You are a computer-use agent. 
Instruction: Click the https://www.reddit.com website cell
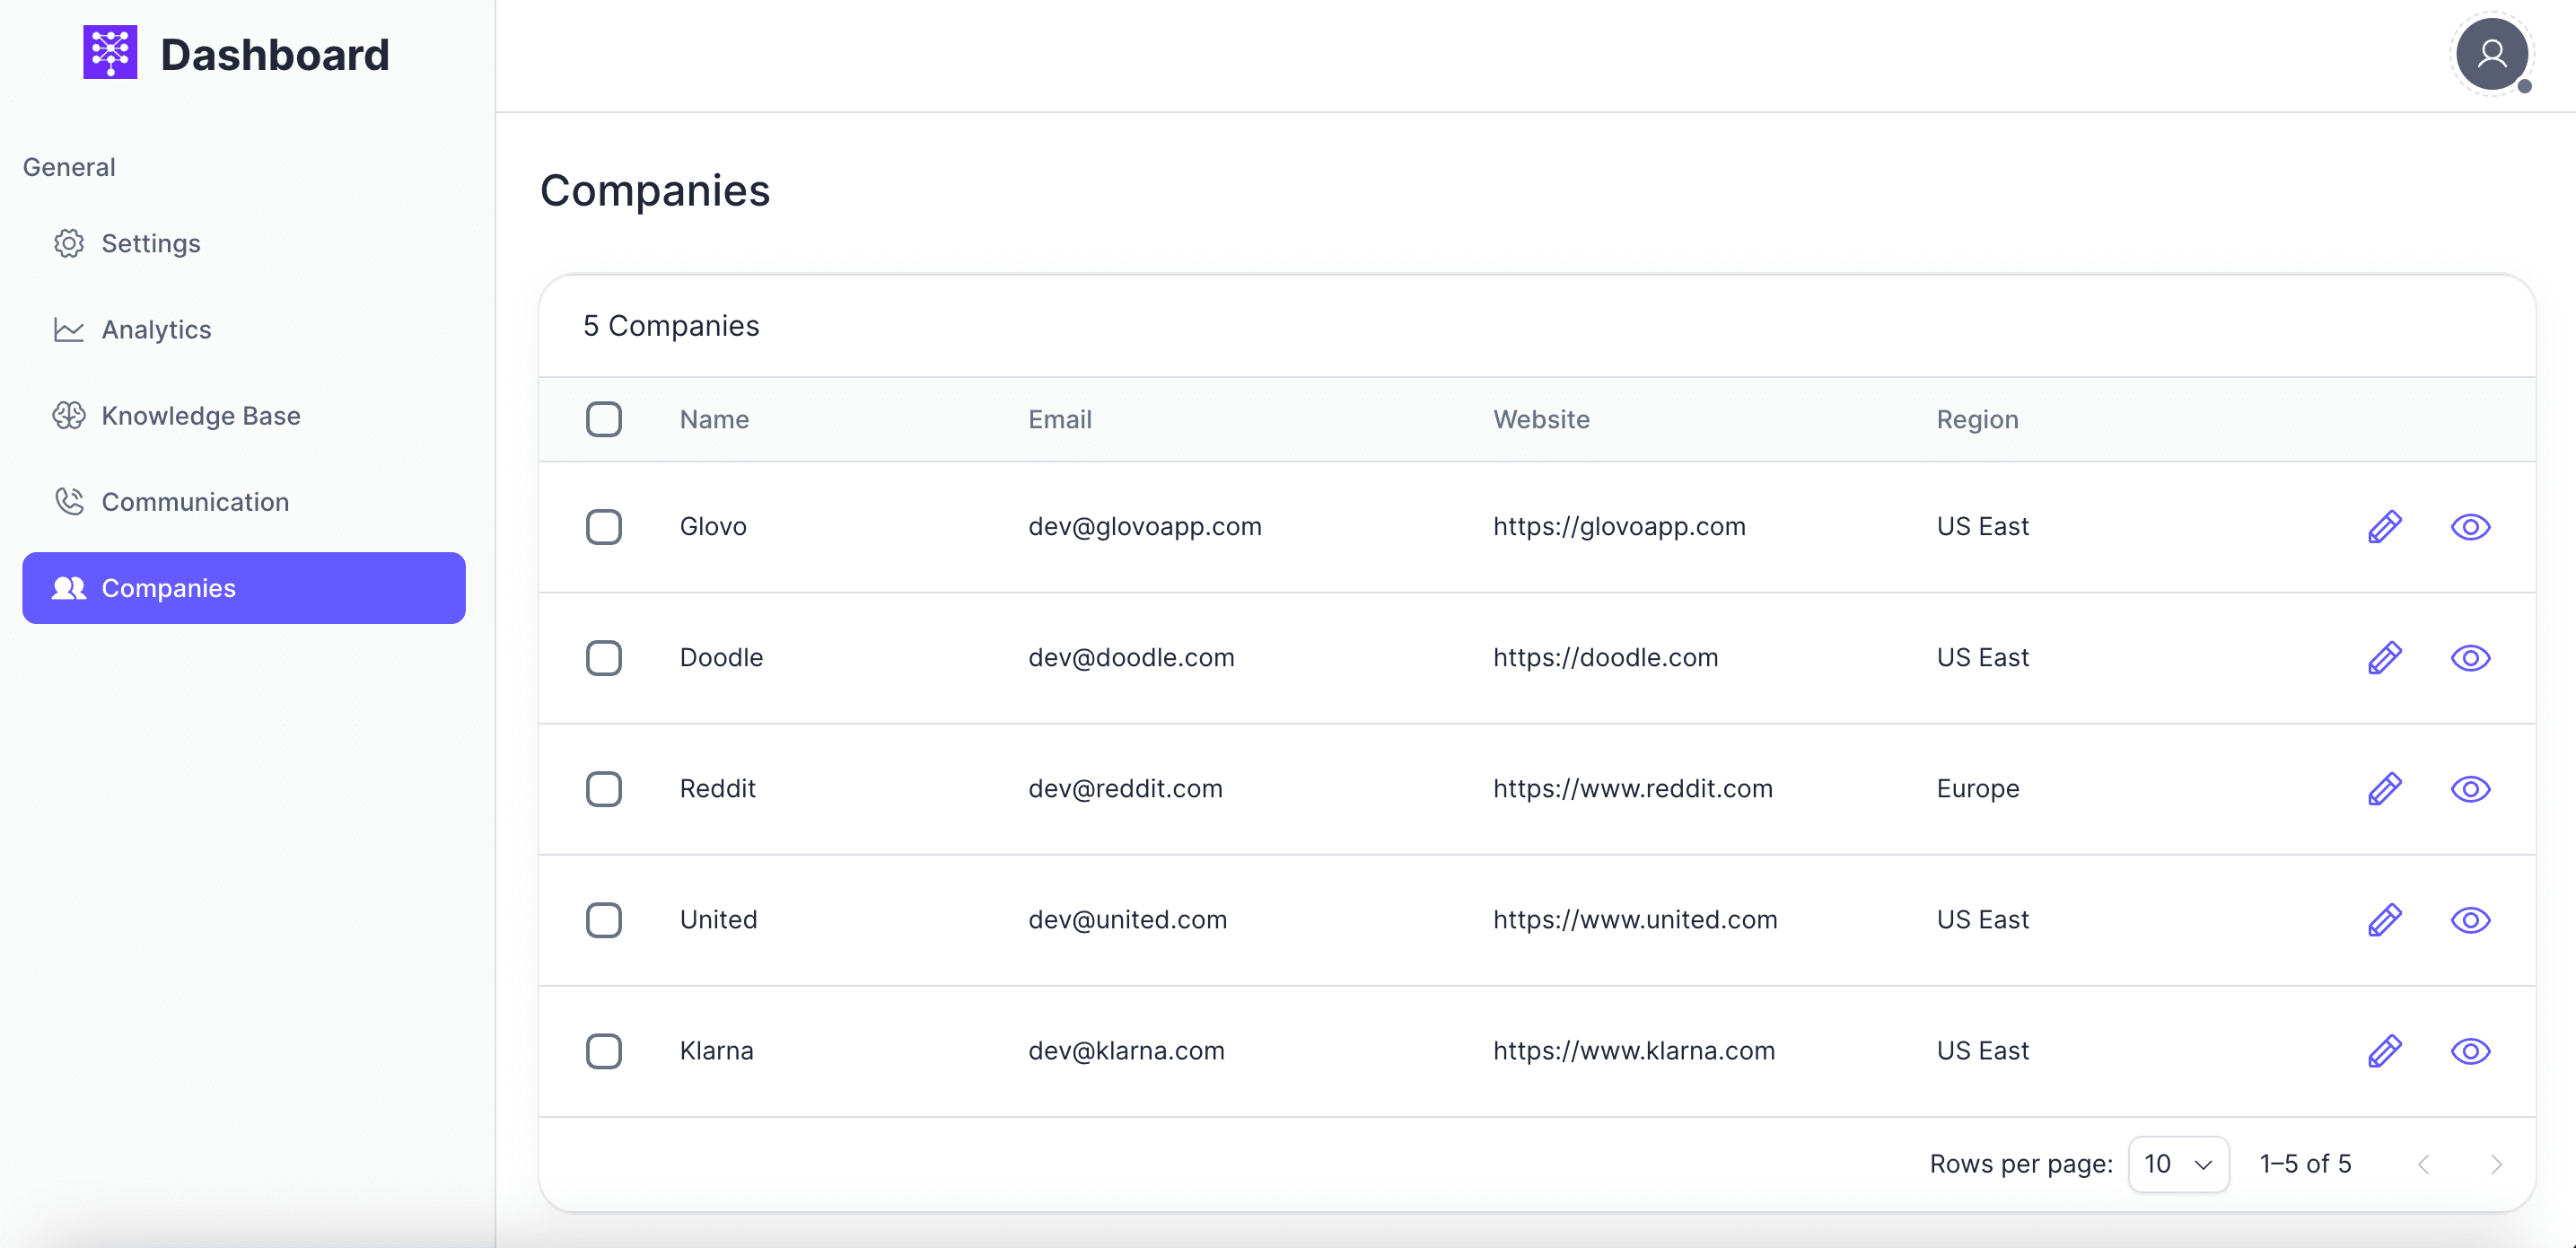pos(1632,788)
